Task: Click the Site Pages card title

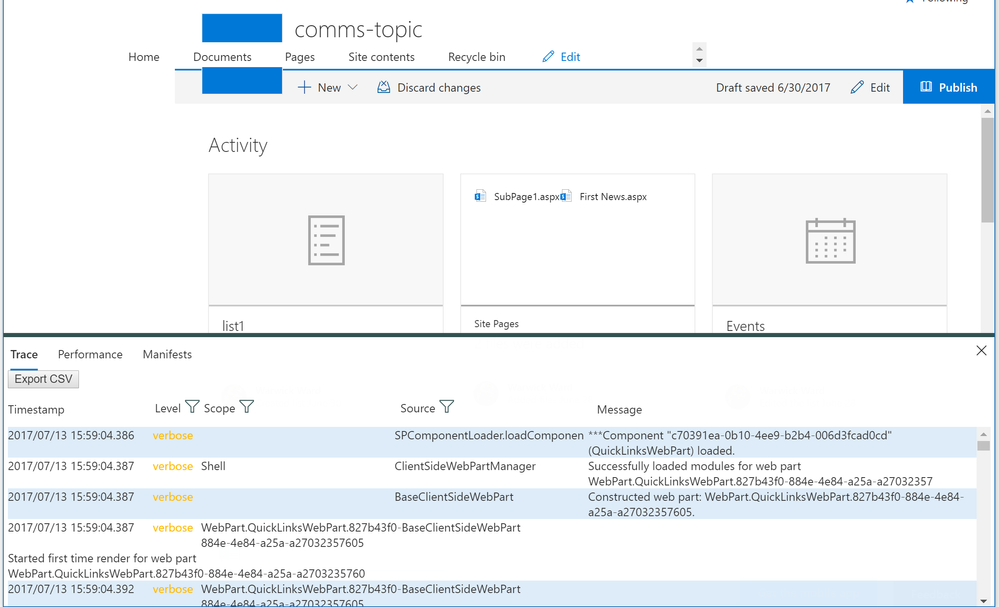Action: pyautogui.click(x=496, y=324)
